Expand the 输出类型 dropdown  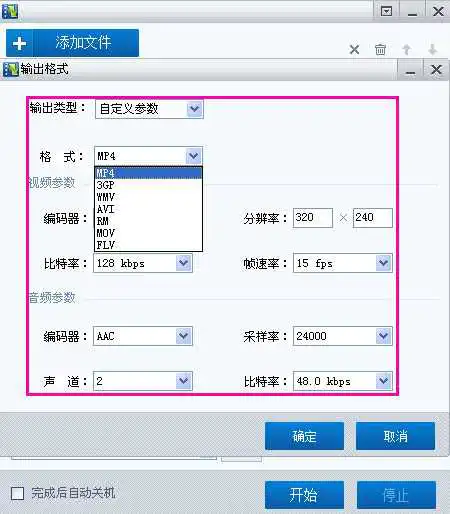click(195, 109)
